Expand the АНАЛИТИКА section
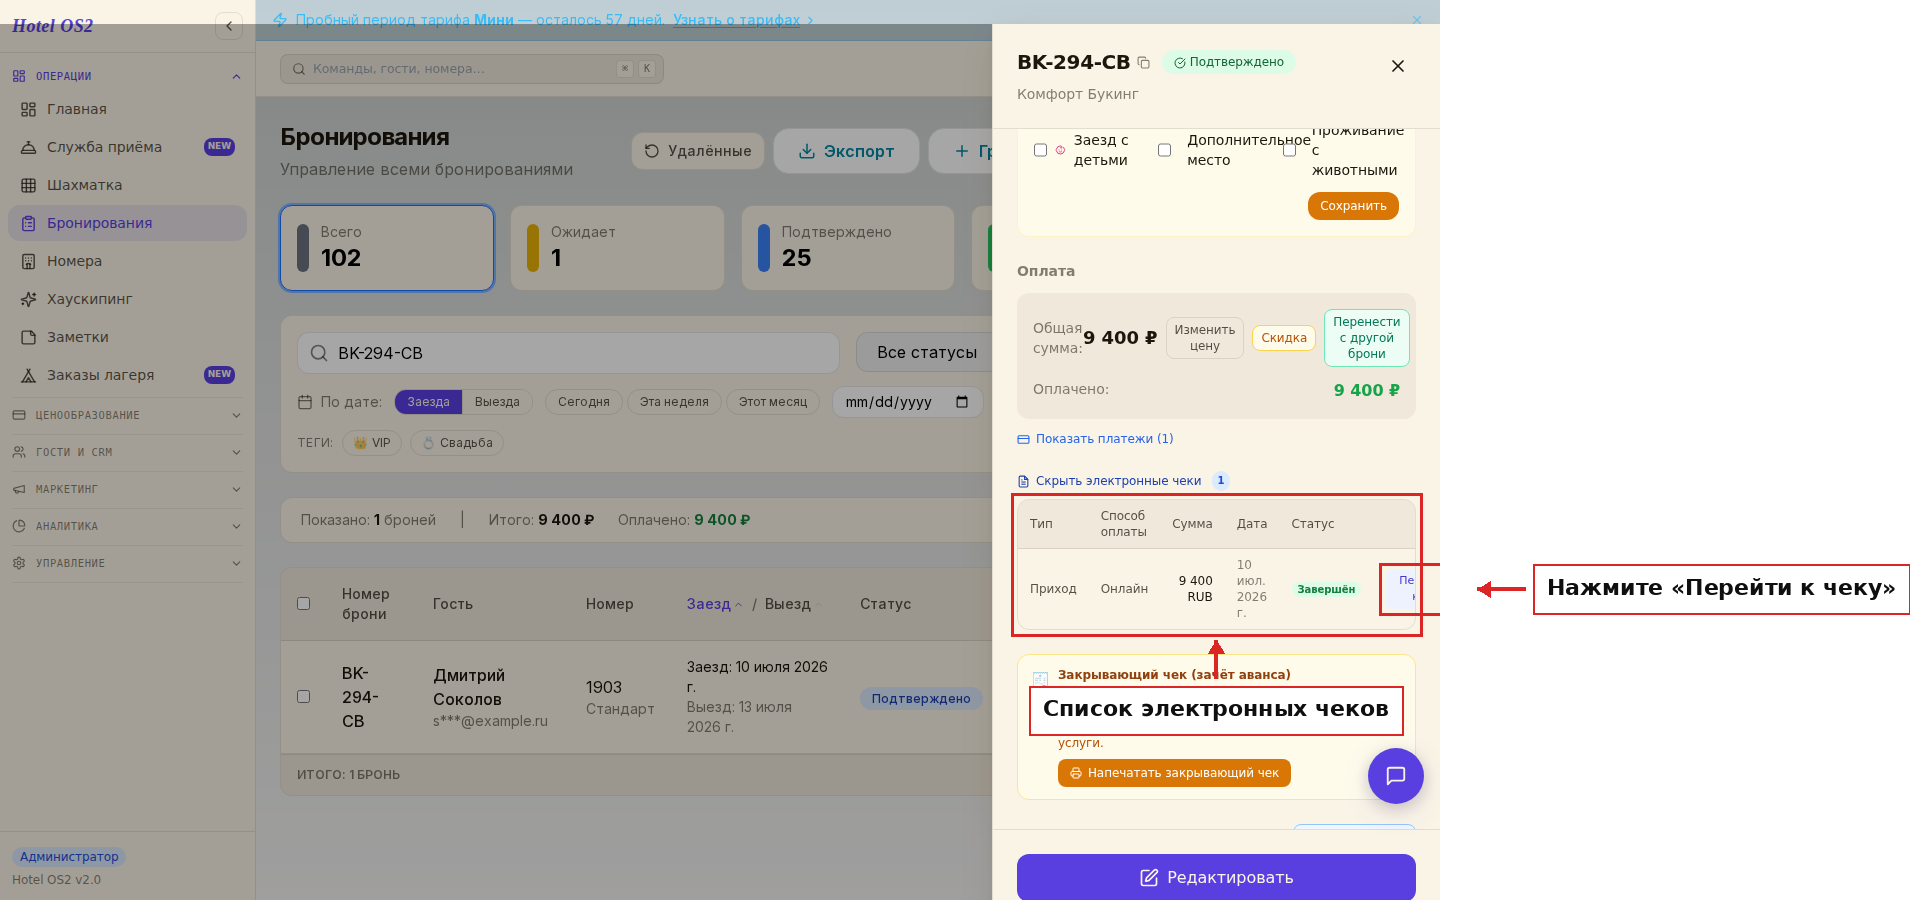This screenshot has height=900, width=1910. click(127, 526)
